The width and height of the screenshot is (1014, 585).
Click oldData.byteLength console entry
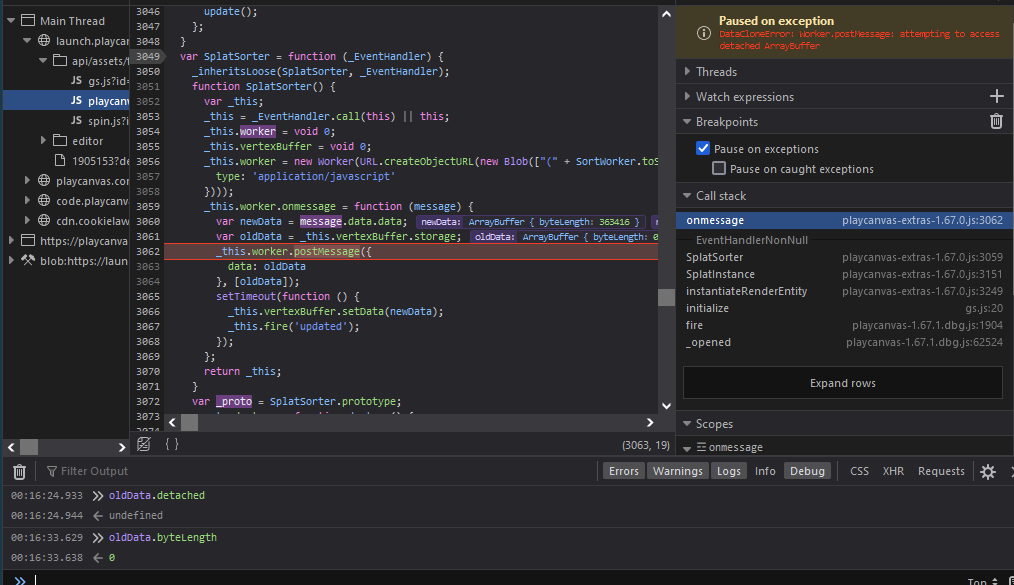point(162,537)
